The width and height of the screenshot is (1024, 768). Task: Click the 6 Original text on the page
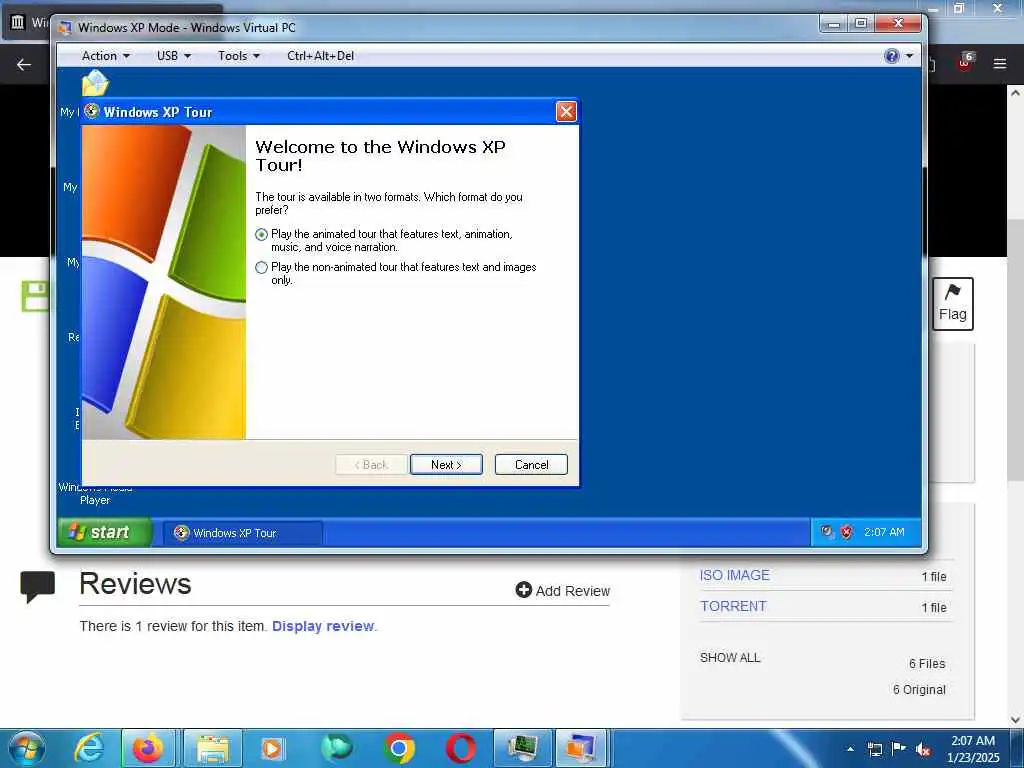[x=919, y=690]
